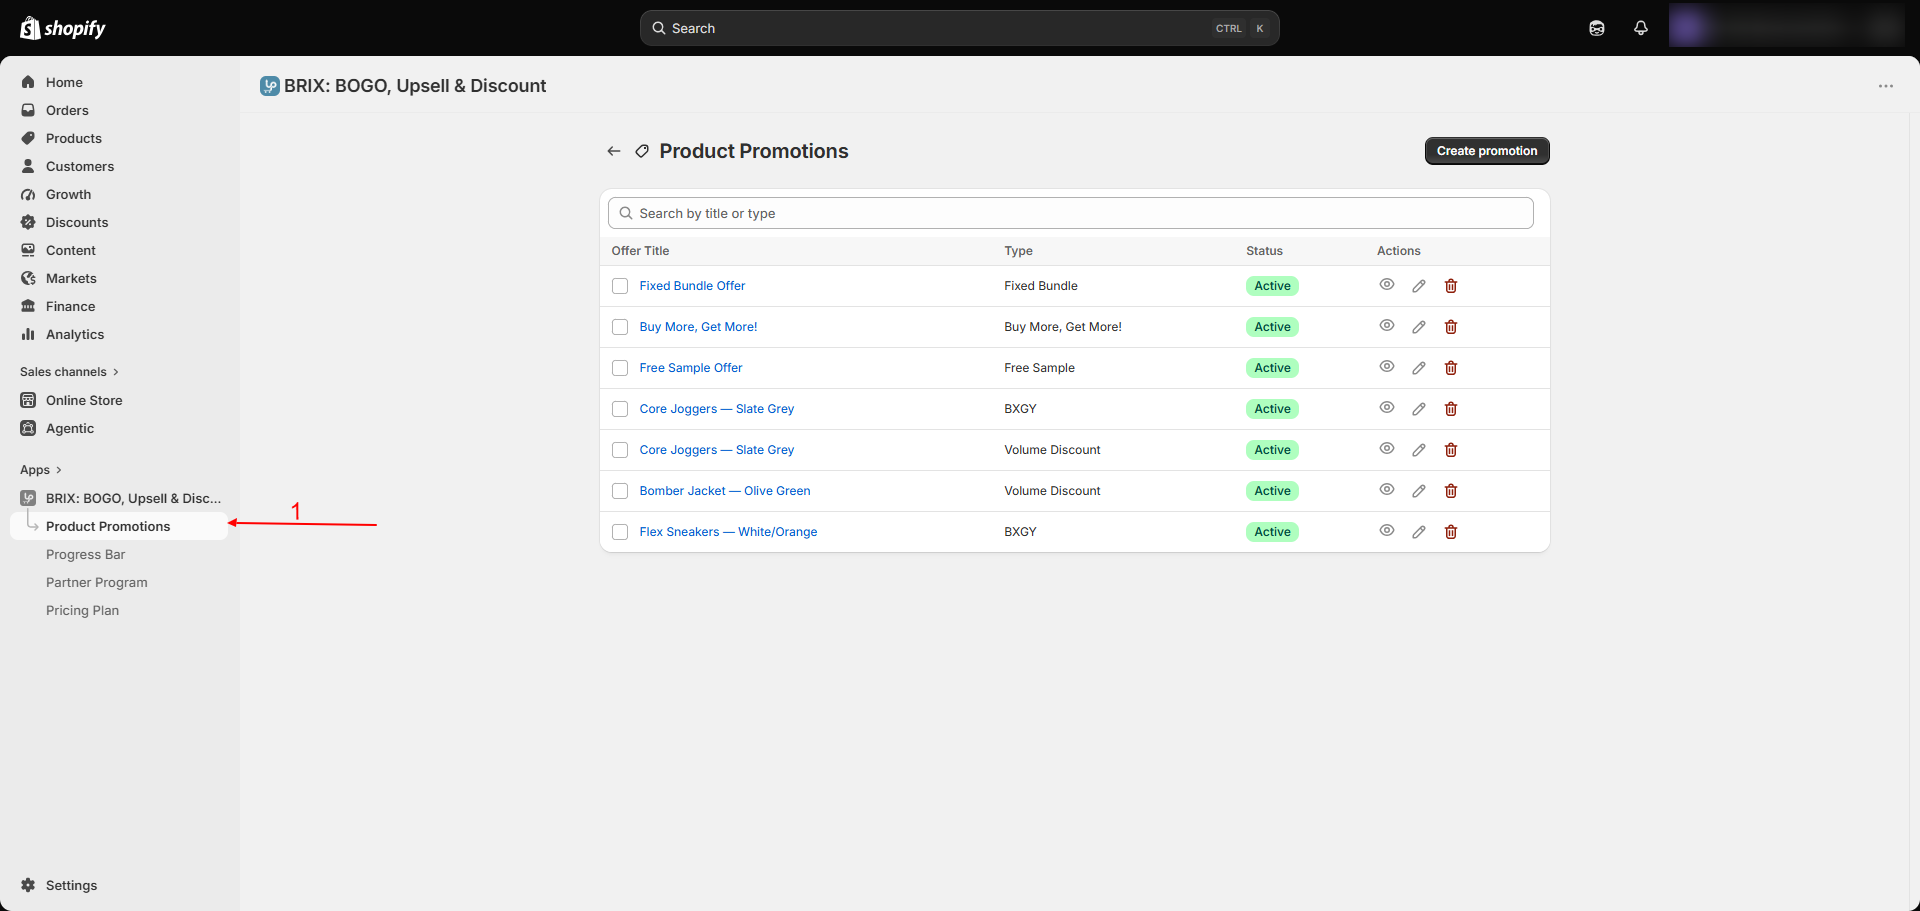Click the Offer Title column header
The width and height of the screenshot is (1920, 911).
click(x=640, y=251)
